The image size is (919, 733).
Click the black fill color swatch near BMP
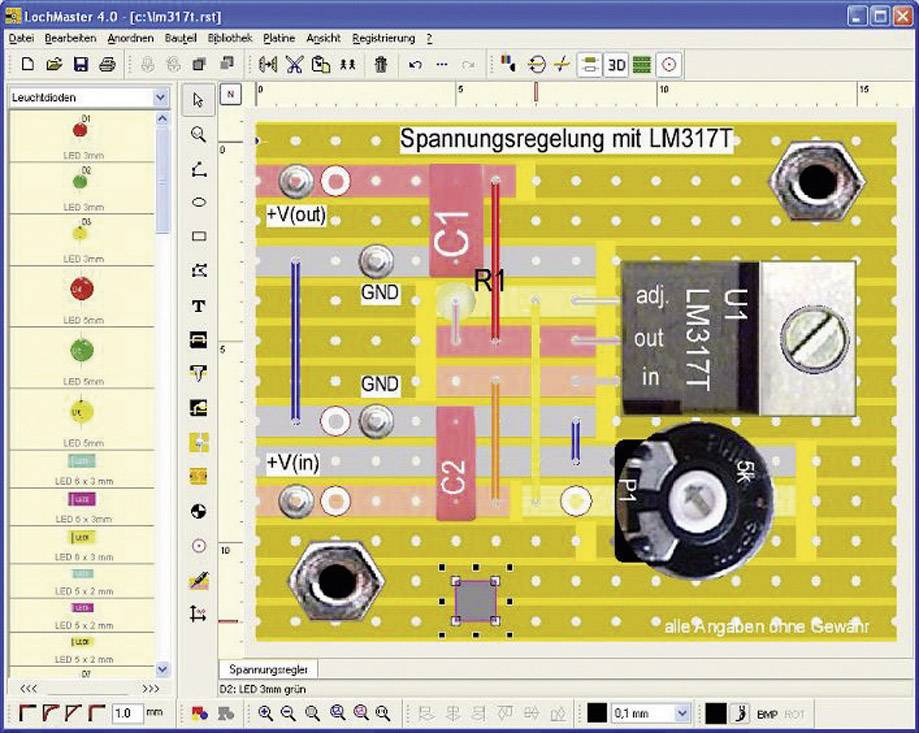(x=716, y=713)
